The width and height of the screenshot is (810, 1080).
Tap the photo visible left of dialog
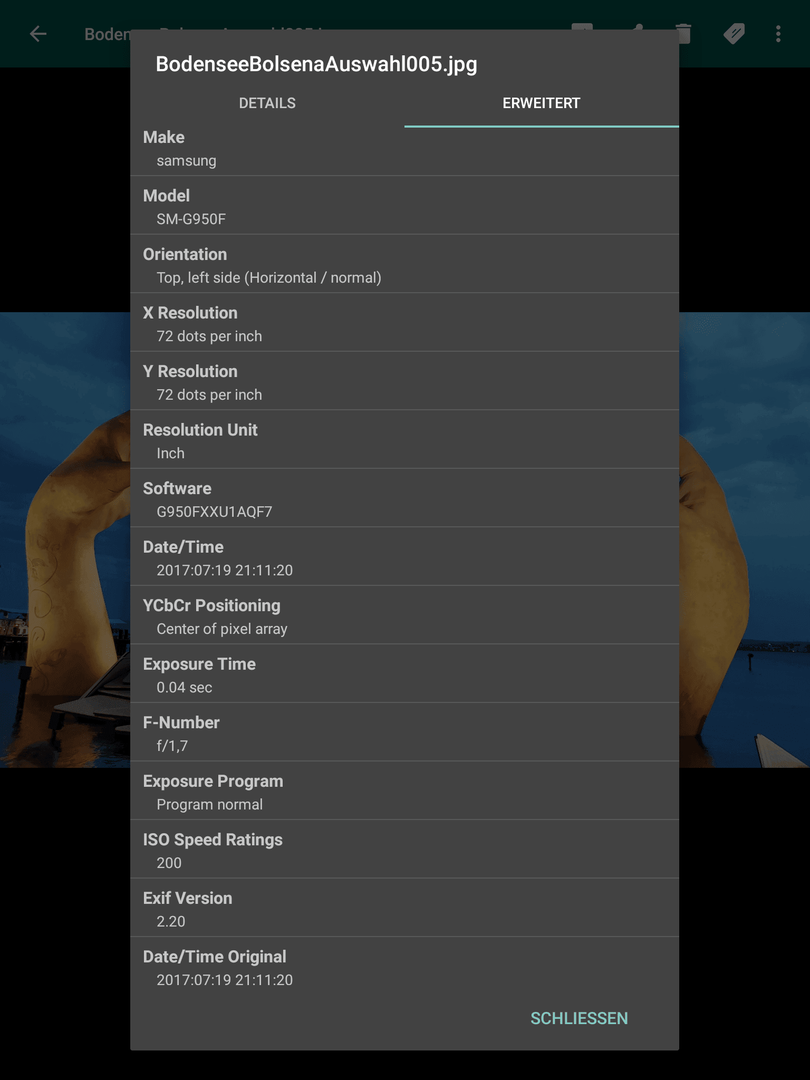tap(65, 539)
